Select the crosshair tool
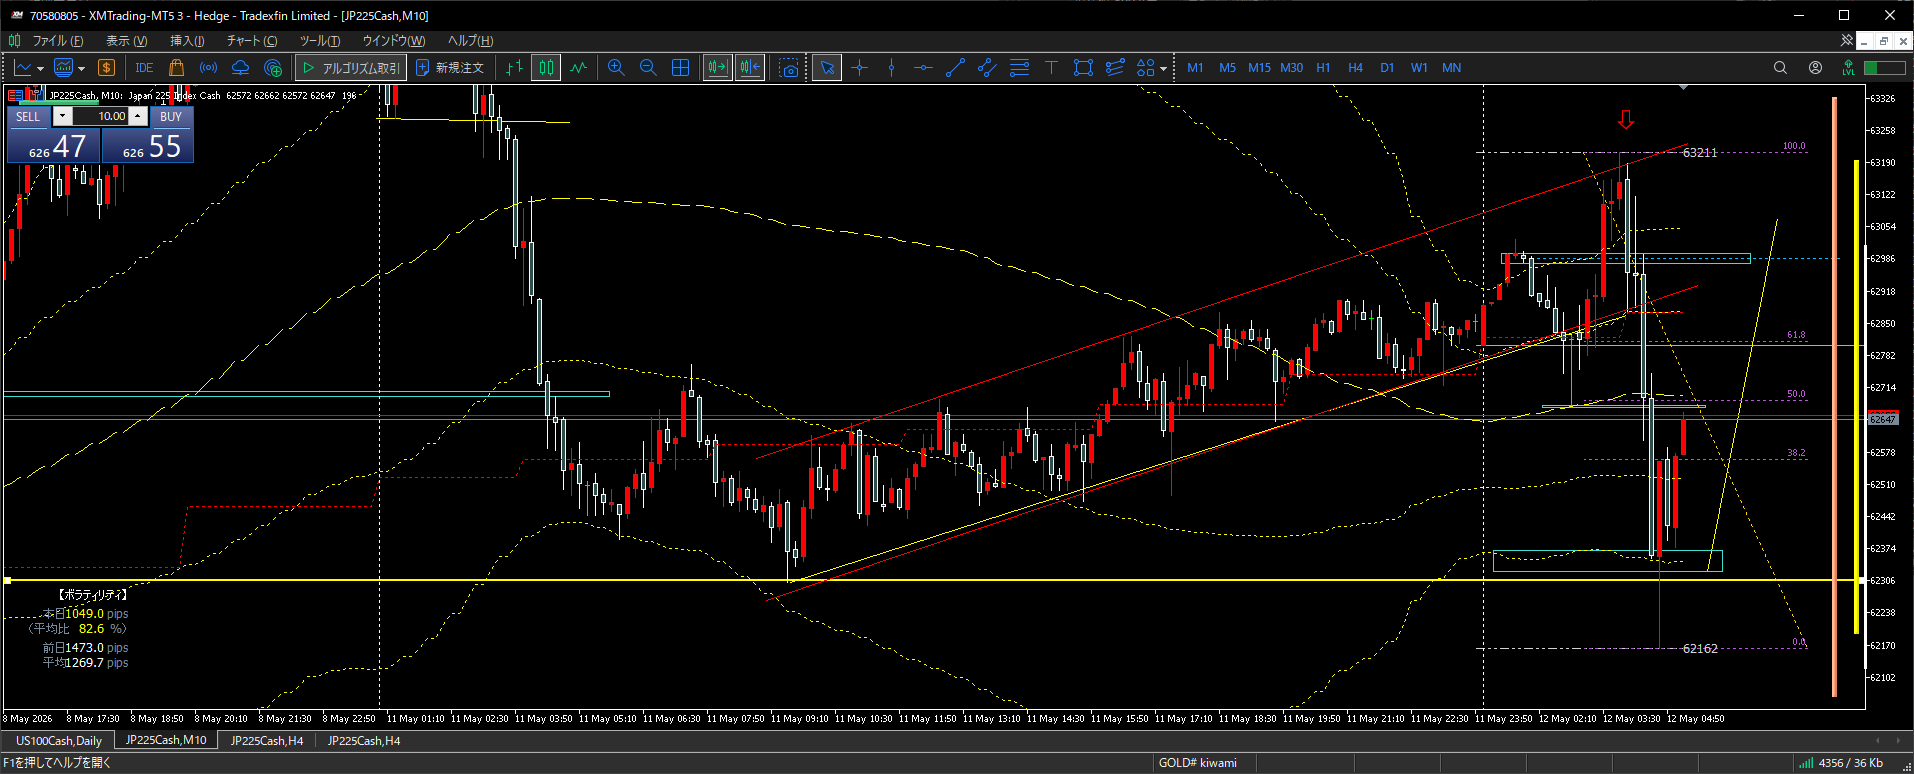Screen dimensions: 1914x774 [860, 68]
